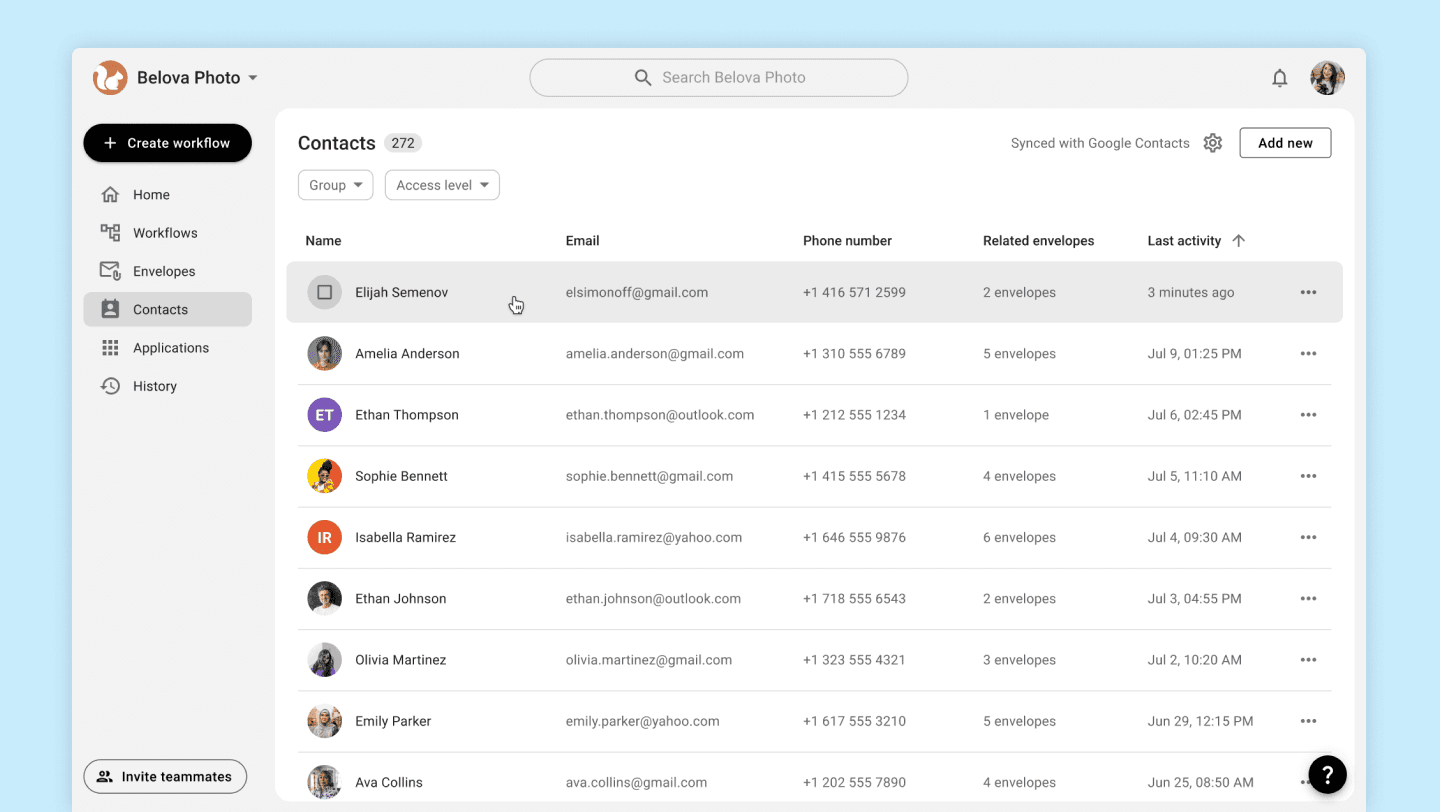Open more options for Sophie Bennett
Viewport: 1440px width, 812px height.
(1308, 476)
